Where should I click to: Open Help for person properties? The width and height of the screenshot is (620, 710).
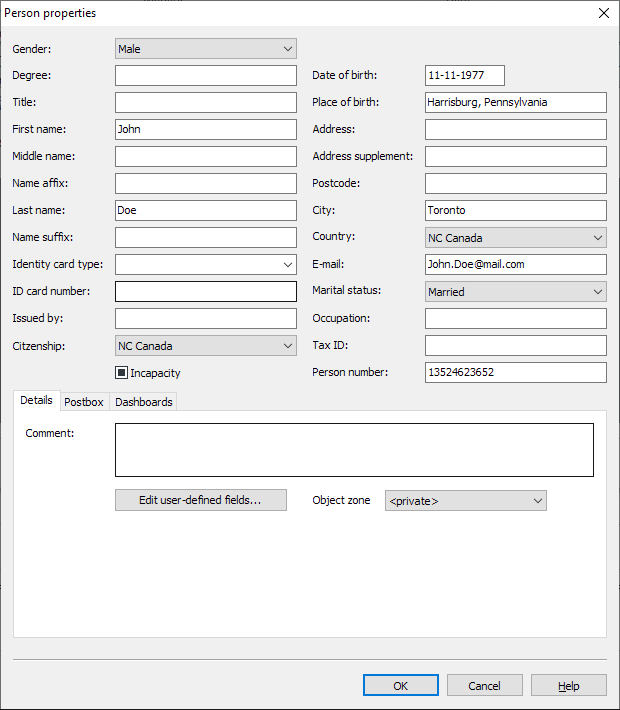pos(569,686)
